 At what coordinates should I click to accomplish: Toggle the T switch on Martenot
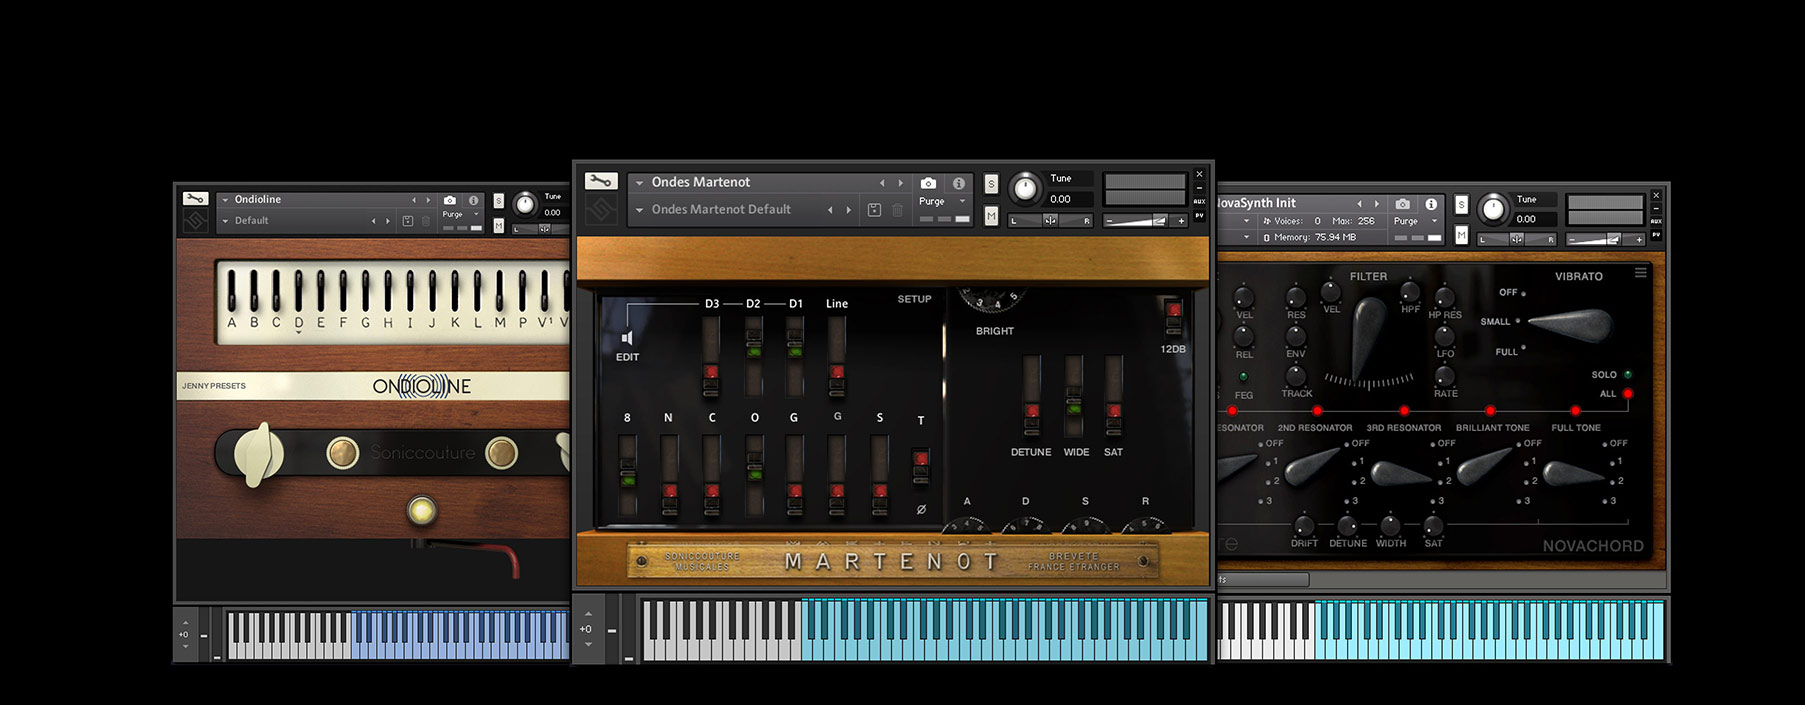(921, 467)
